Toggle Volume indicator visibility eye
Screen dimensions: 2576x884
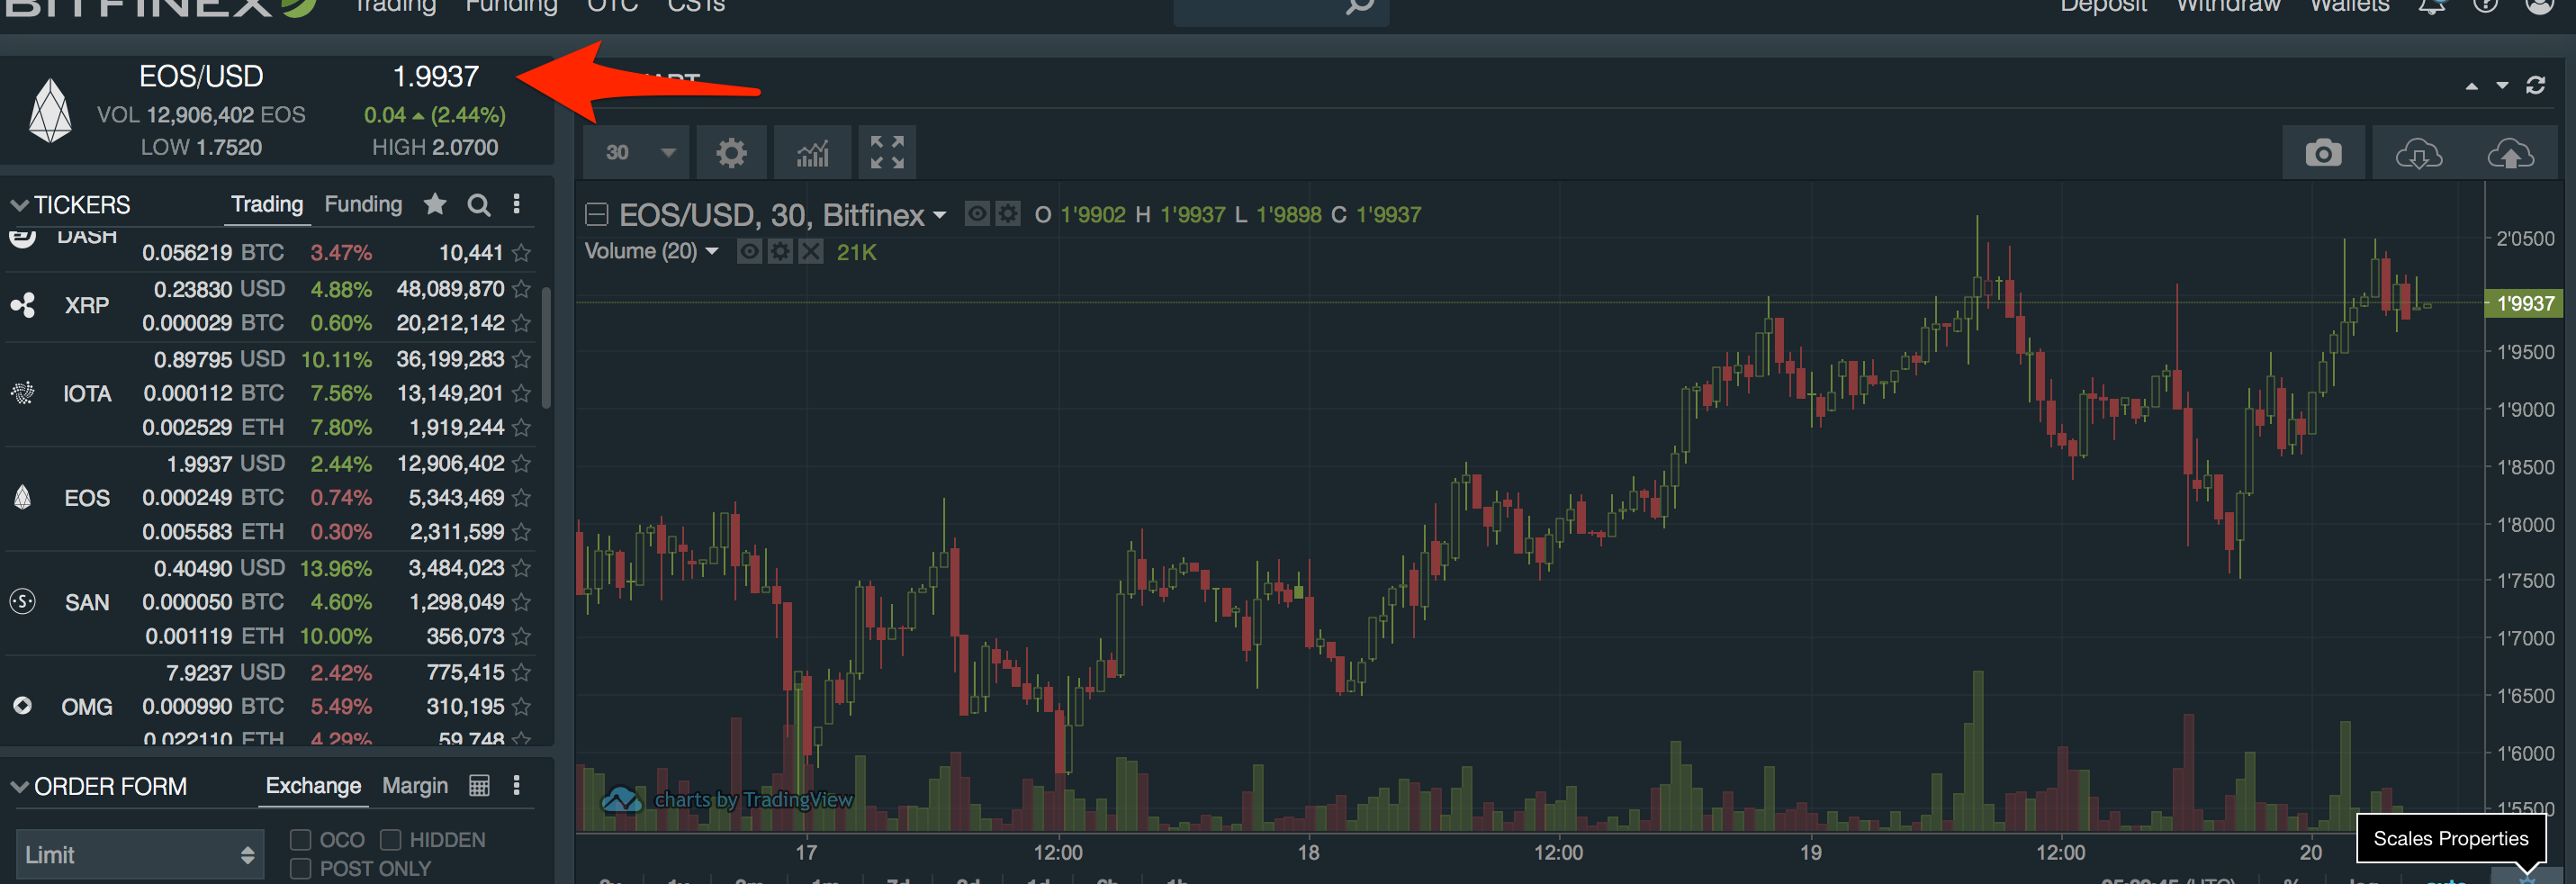749,251
